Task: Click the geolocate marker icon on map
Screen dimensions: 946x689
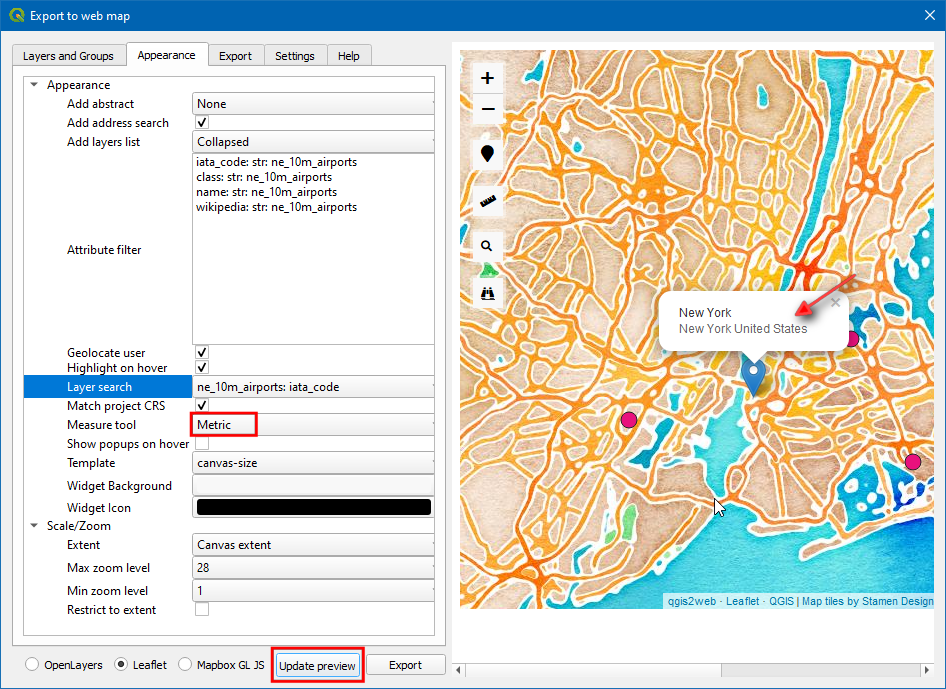Action: coord(487,154)
